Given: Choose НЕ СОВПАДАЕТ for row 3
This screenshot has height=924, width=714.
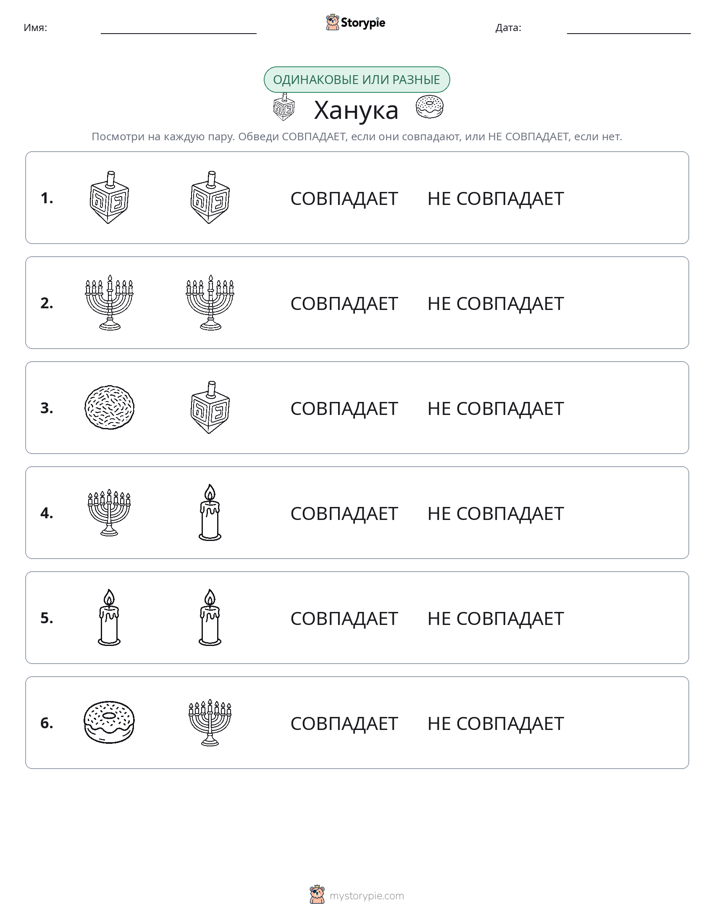Looking at the screenshot, I should [495, 408].
